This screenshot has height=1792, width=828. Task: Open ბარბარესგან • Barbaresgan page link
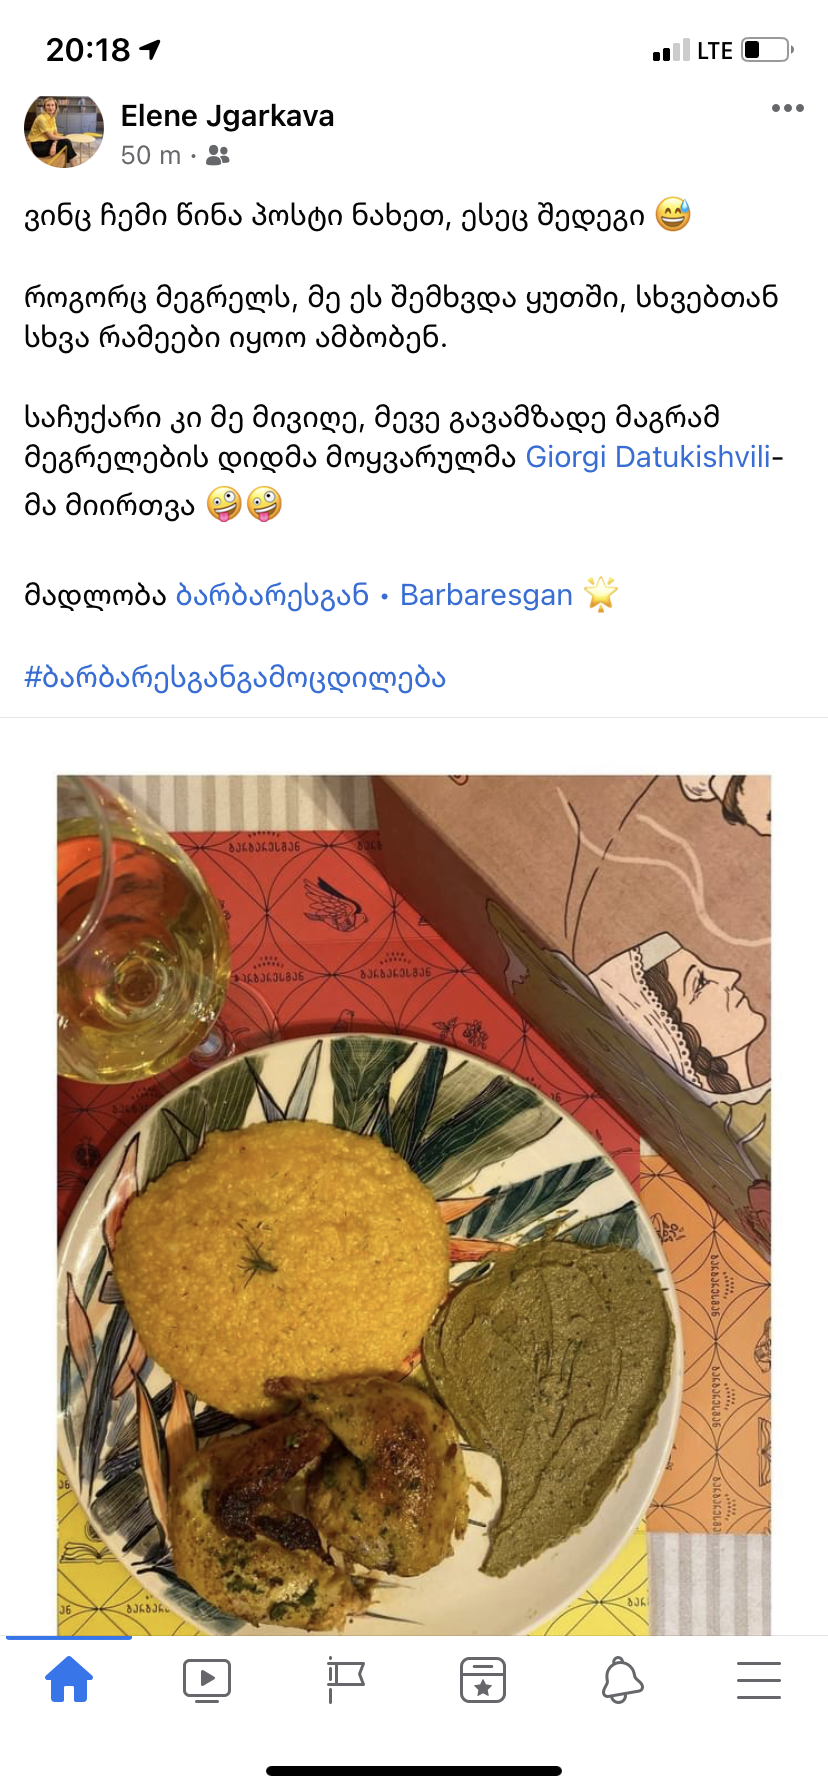374,595
